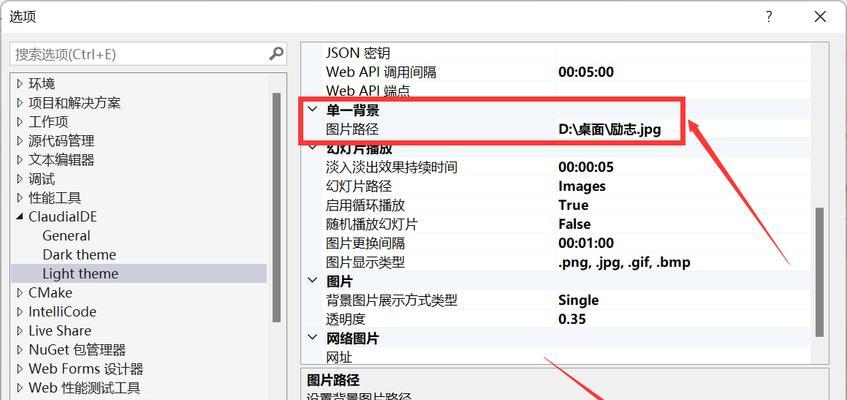Screen dimensions: 847x400
Task: Click the search magnifier icon
Action: pyautogui.click(x=276, y=54)
